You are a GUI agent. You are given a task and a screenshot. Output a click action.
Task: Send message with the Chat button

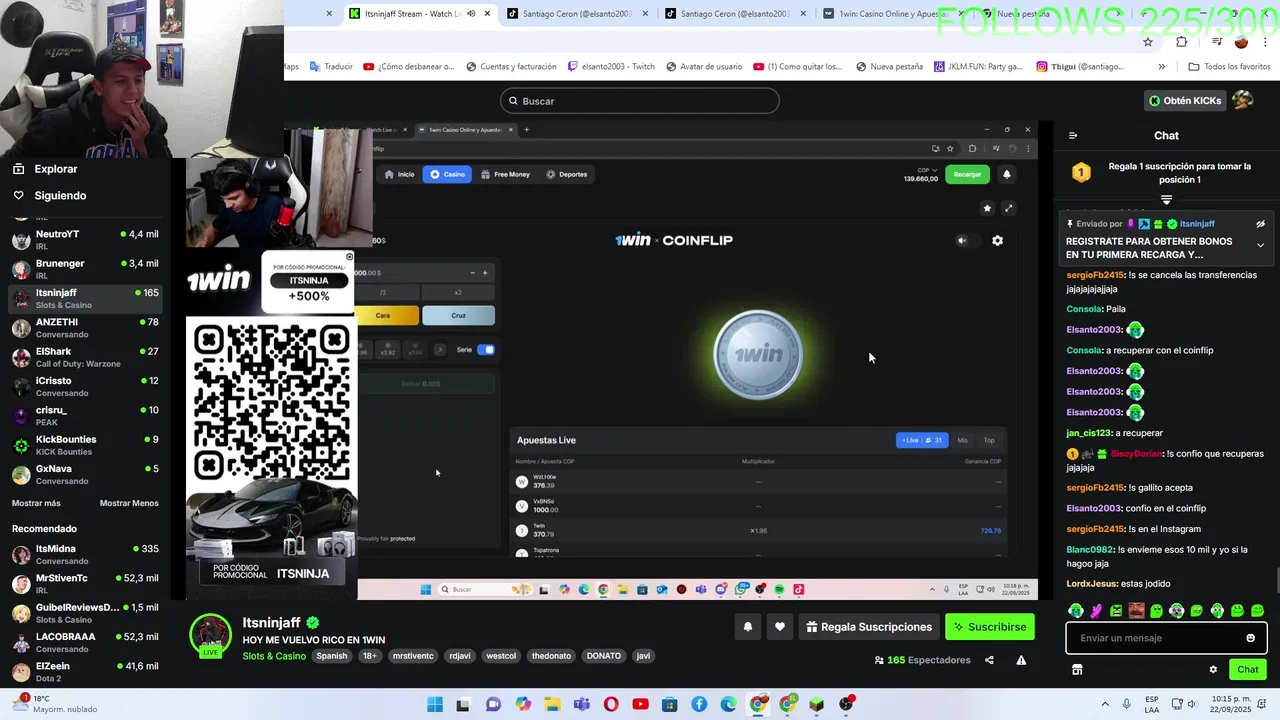click(1248, 670)
